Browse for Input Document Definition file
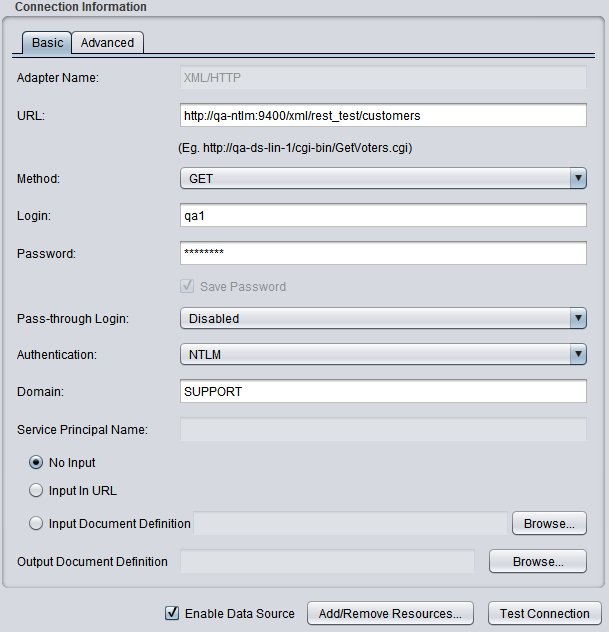The image size is (609, 632). [x=549, y=523]
